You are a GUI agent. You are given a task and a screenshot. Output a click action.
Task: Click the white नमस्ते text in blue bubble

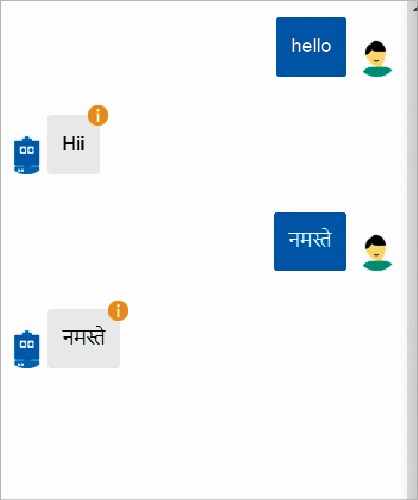pyautogui.click(x=310, y=239)
